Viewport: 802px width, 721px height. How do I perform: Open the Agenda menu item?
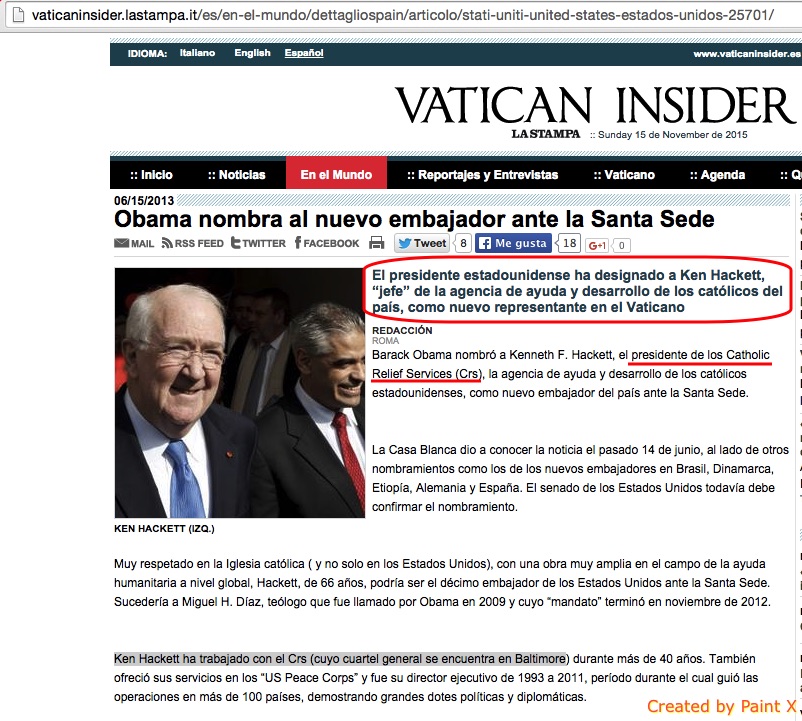717,175
